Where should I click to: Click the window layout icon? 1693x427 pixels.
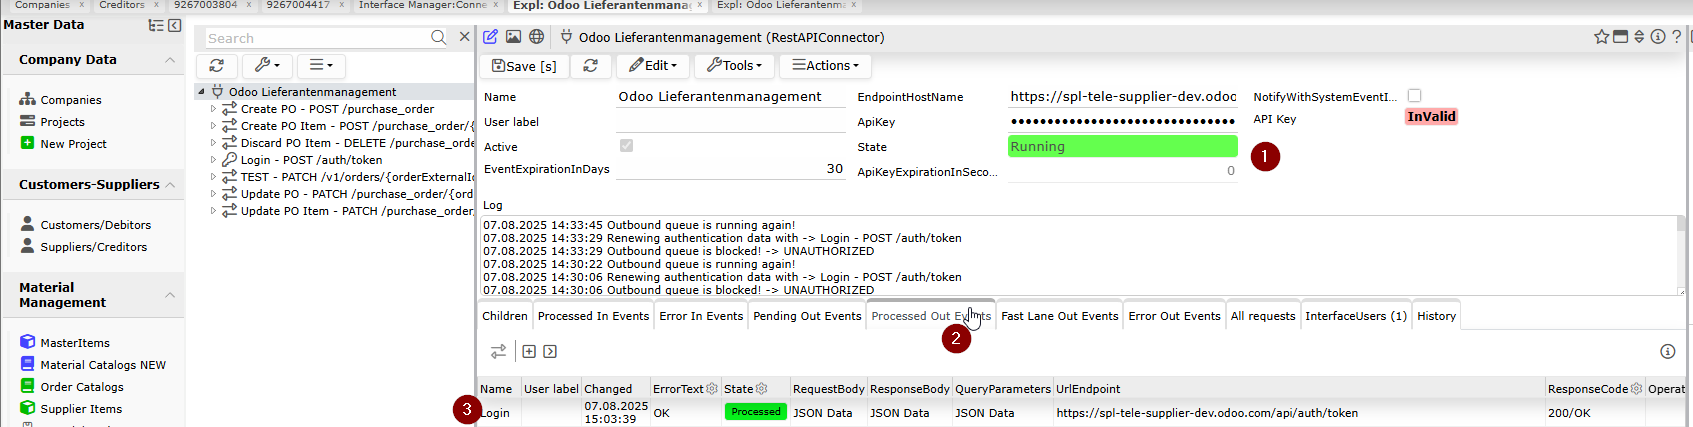1620,37
